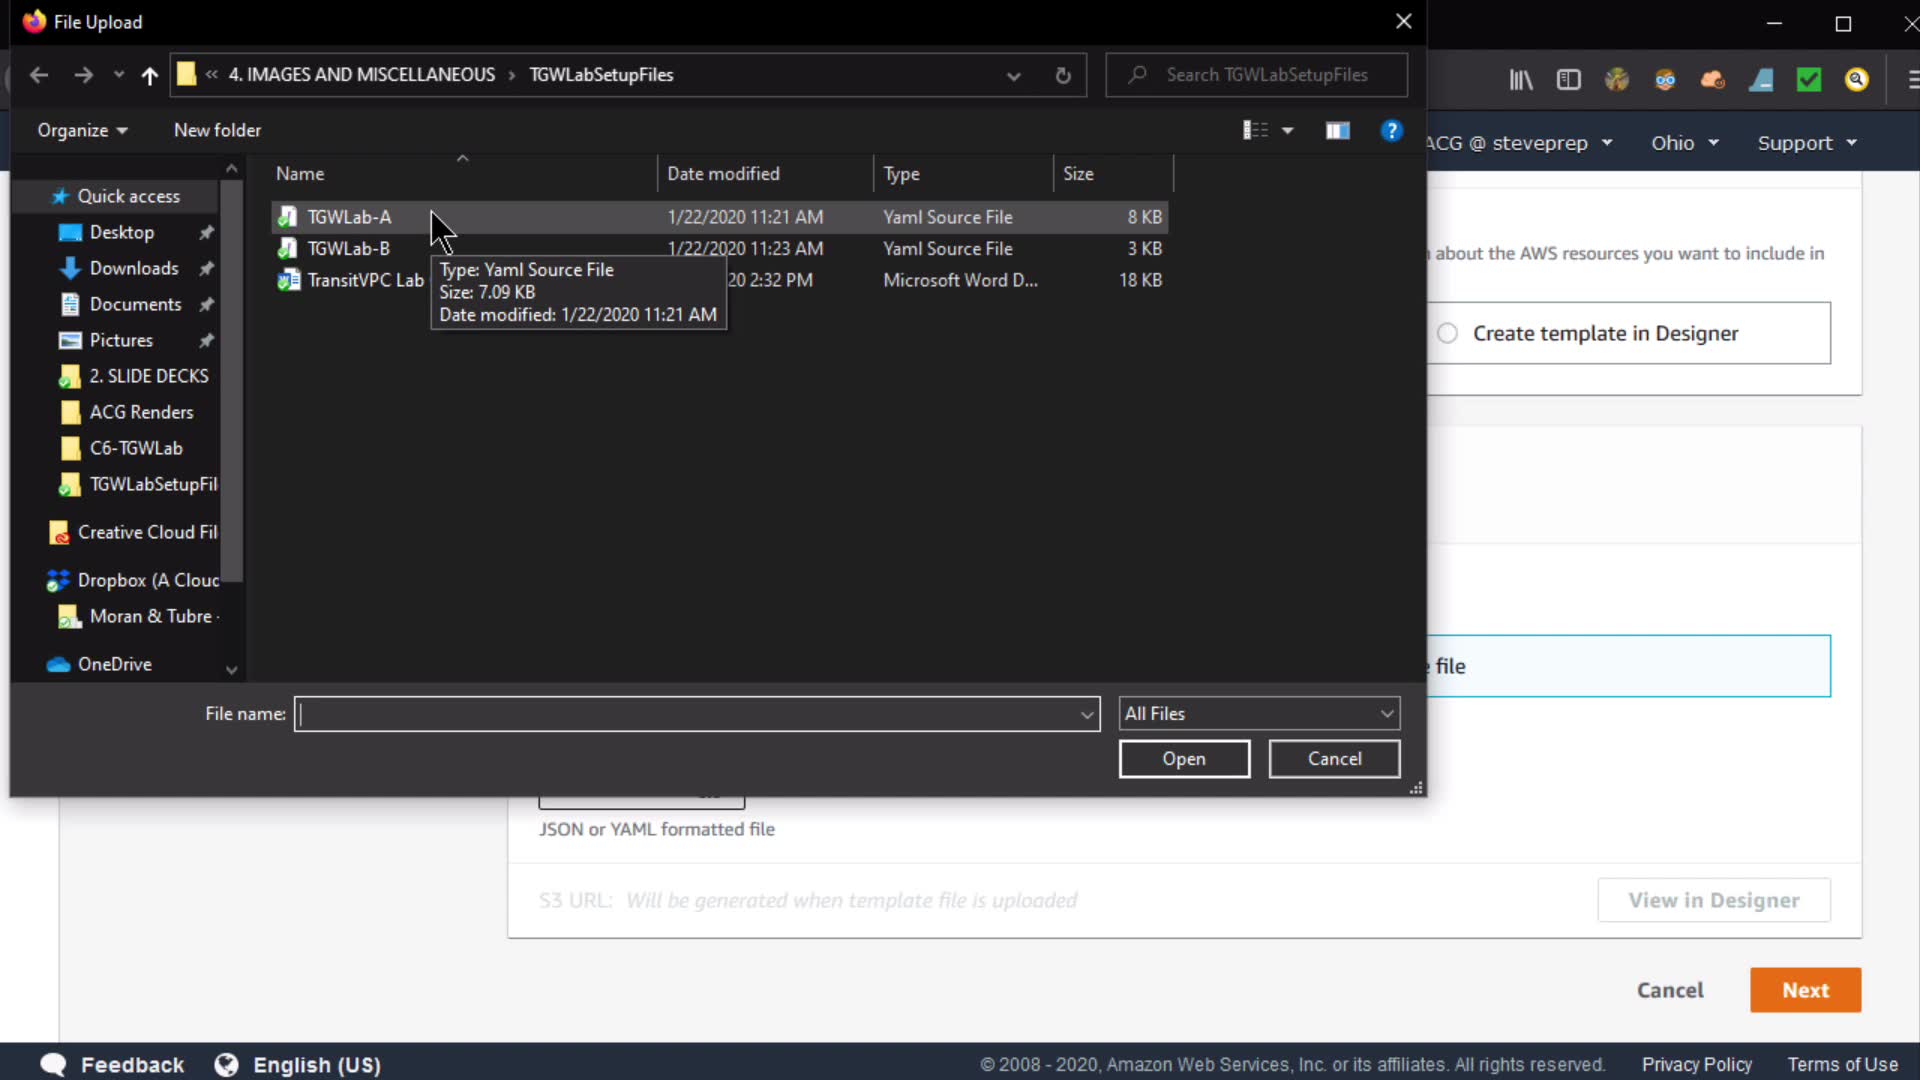Open the All Files type dropdown

pyautogui.click(x=1258, y=713)
